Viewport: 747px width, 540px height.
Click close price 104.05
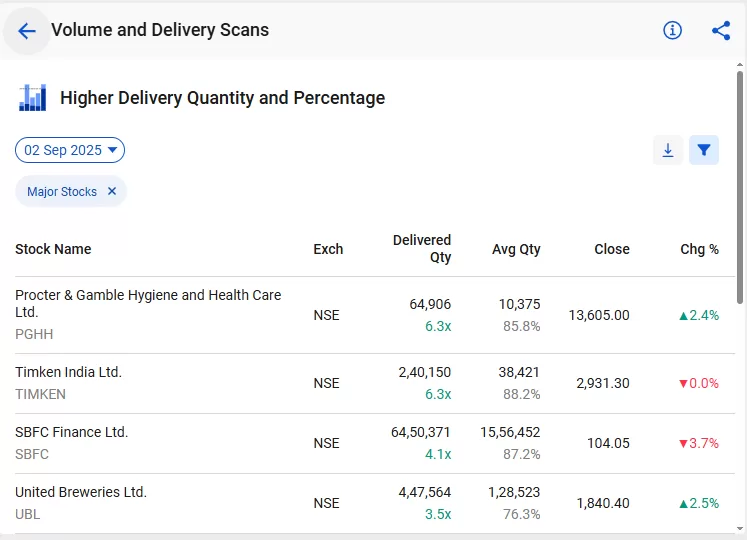pos(608,443)
